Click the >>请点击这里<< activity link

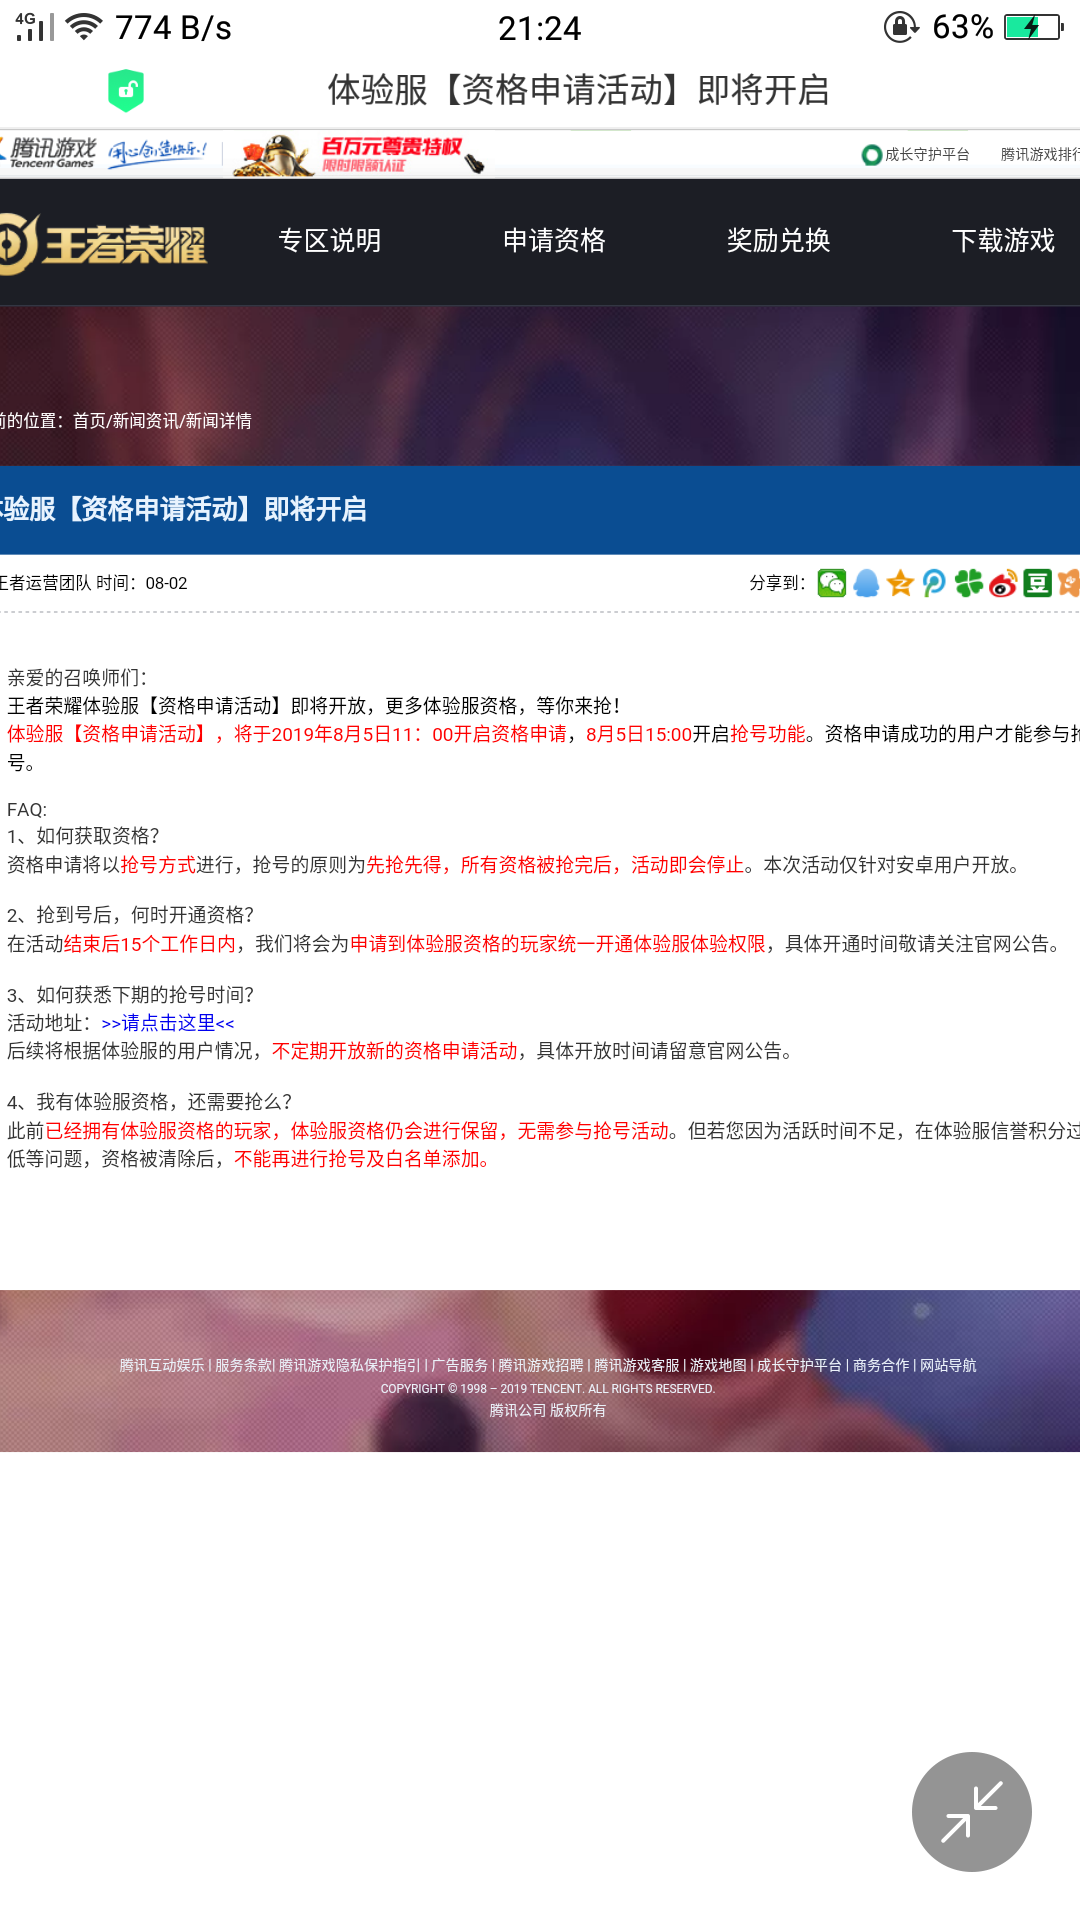click(x=168, y=1023)
